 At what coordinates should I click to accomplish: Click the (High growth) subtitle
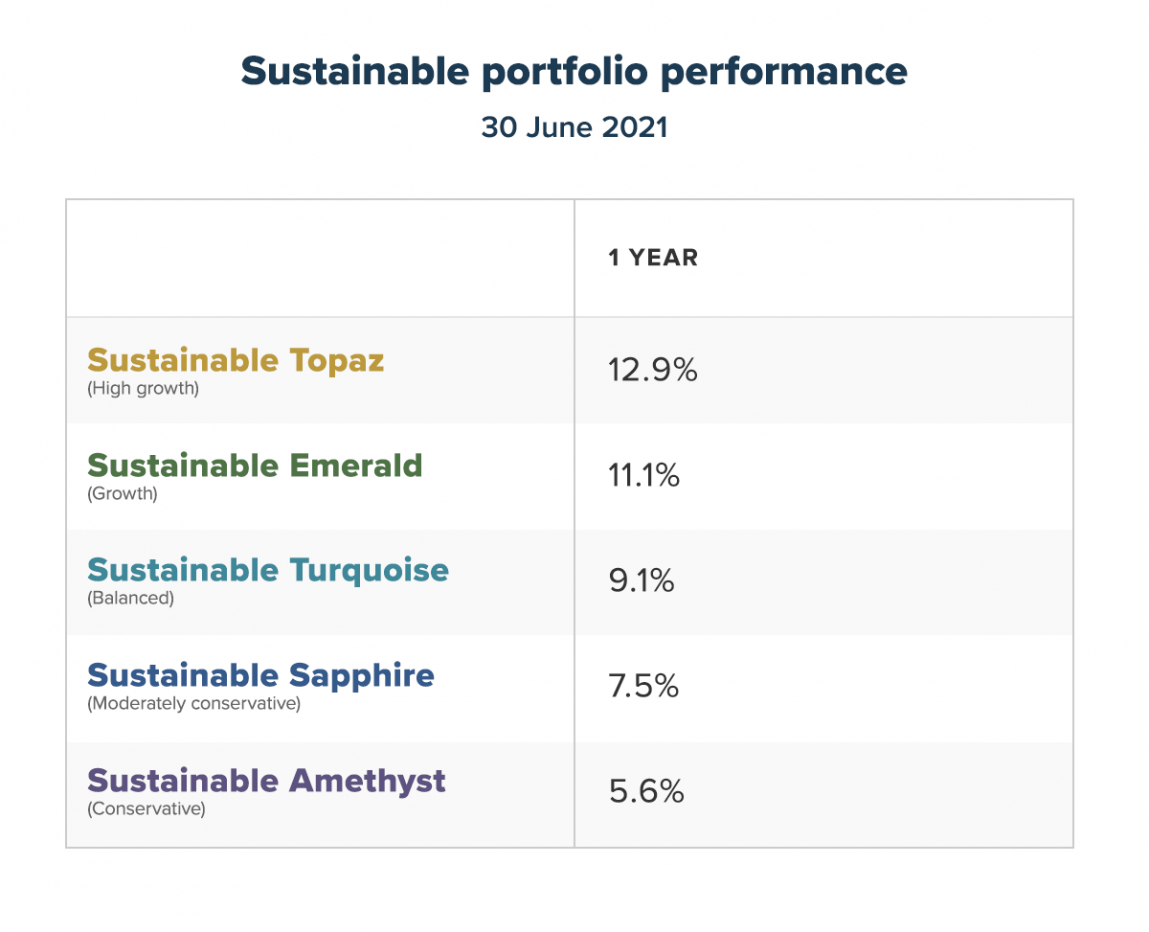click(x=143, y=389)
